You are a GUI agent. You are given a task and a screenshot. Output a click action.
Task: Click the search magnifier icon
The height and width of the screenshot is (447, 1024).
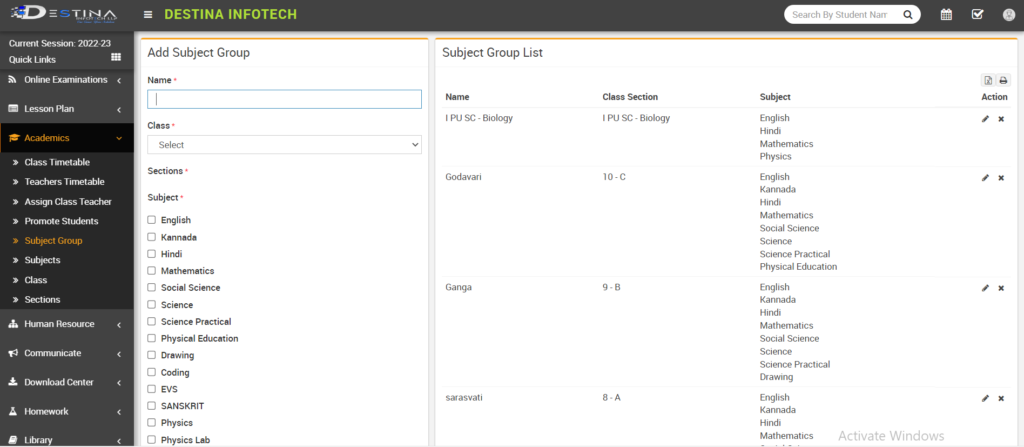pyautogui.click(x=908, y=15)
